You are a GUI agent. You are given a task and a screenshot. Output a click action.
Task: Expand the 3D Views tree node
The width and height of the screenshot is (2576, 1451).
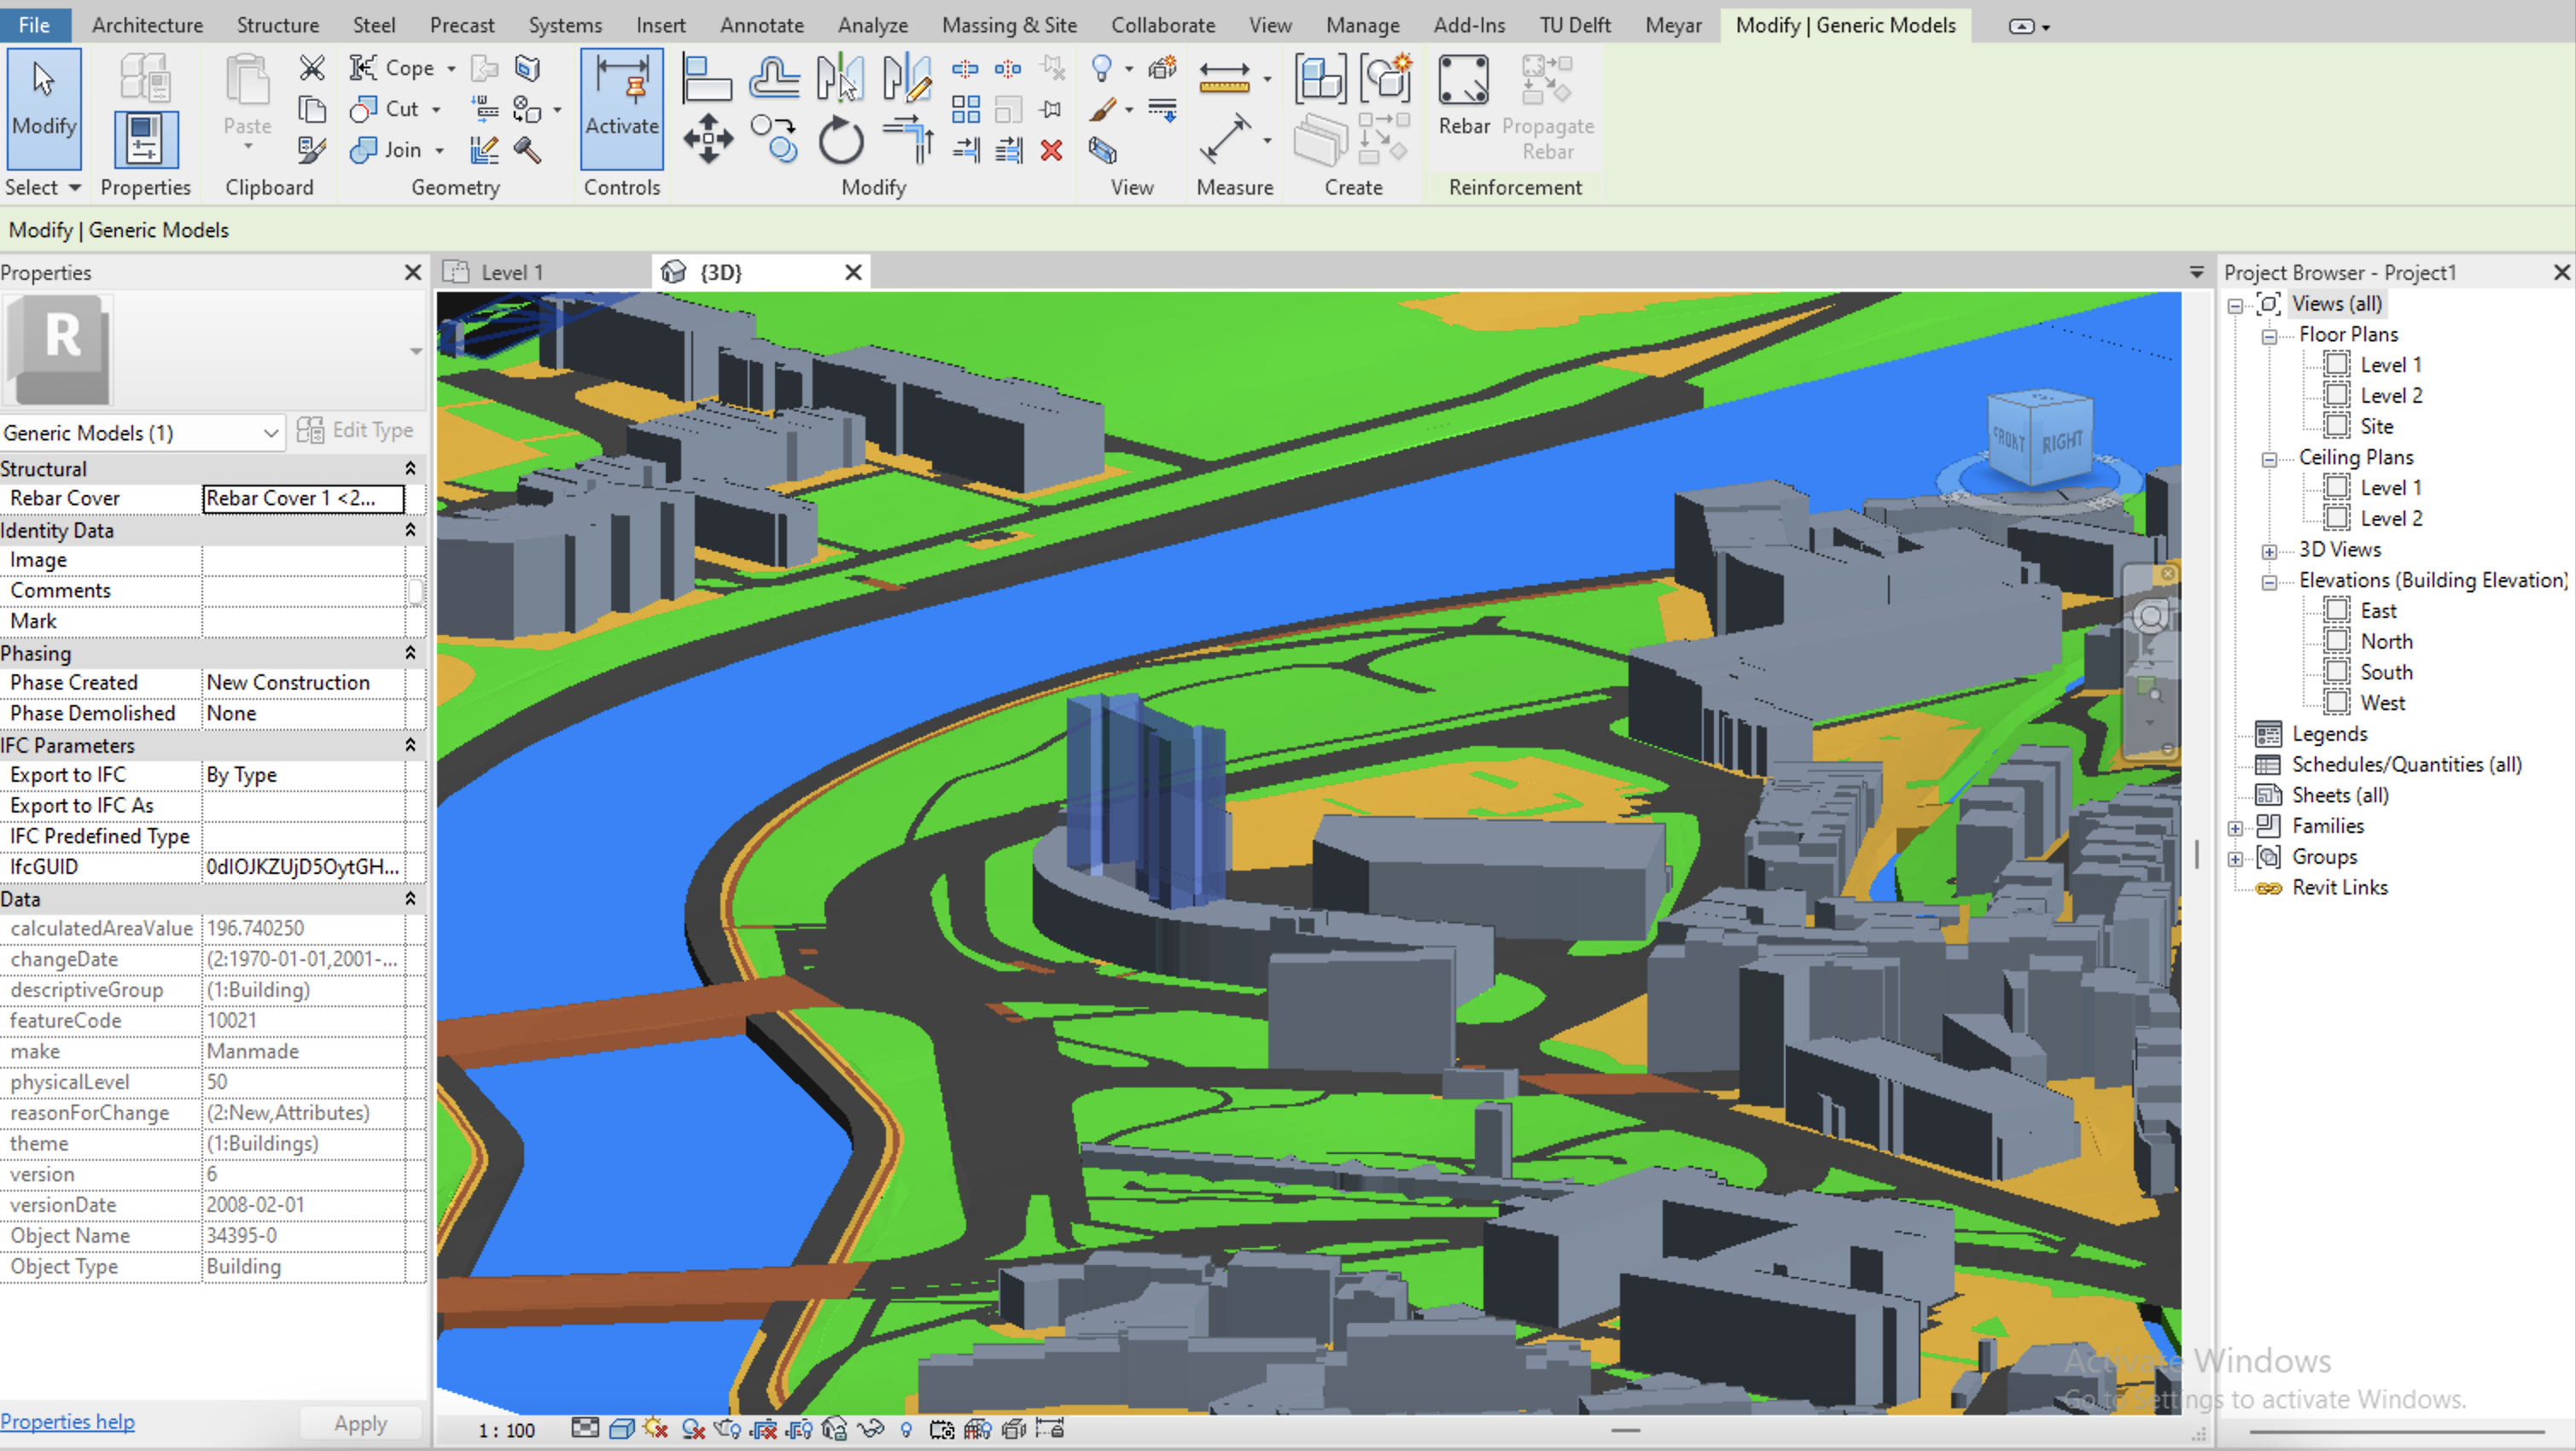click(x=2269, y=551)
